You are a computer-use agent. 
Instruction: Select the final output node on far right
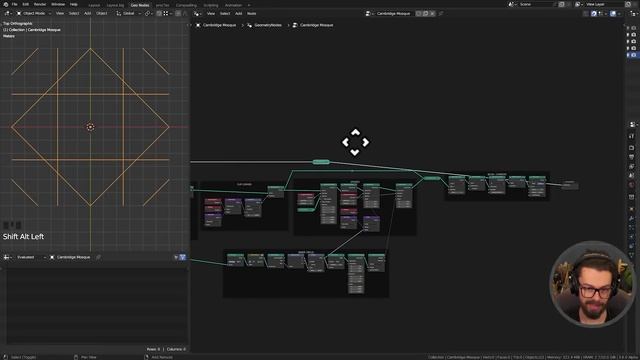pyautogui.click(x=569, y=185)
